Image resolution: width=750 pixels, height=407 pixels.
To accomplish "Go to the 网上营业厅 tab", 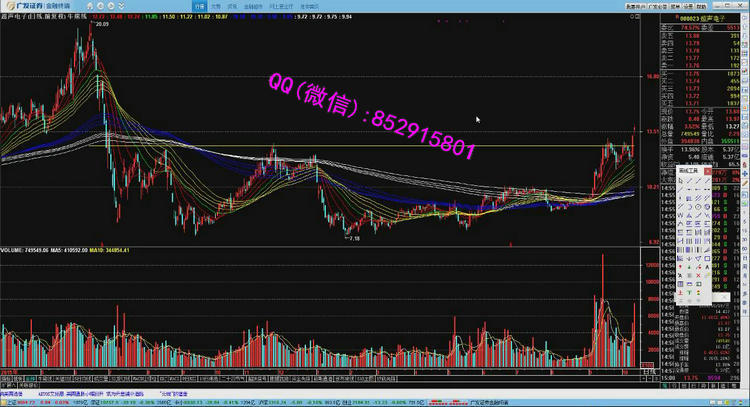I will coord(276,6).
